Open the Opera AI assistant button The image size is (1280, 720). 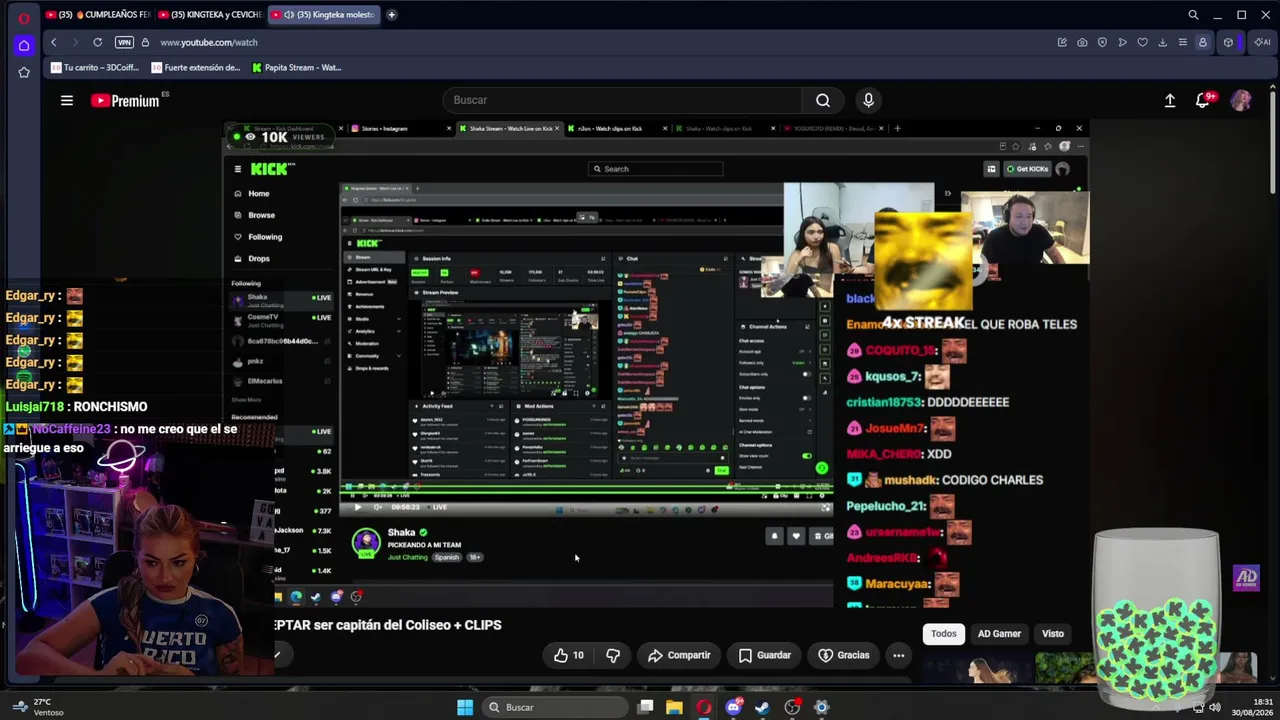click(1262, 42)
